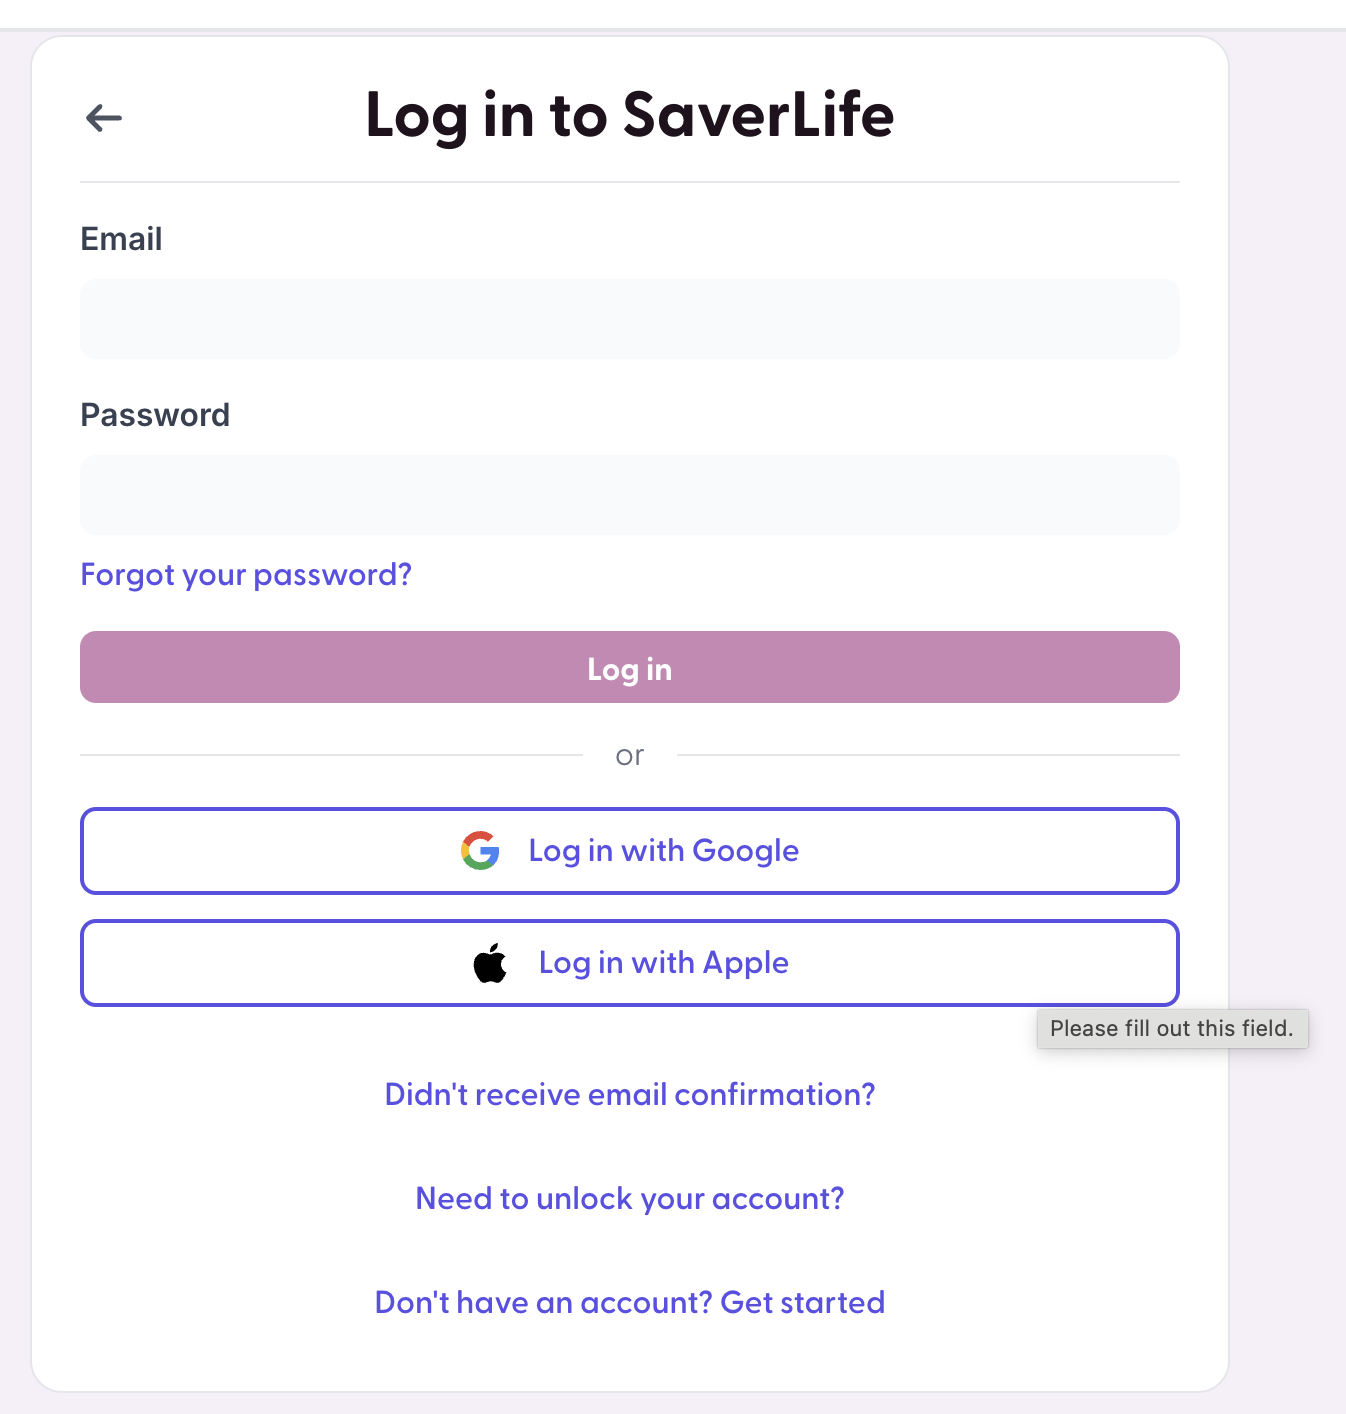
Task: Click the divider line under the heading
Action: (x=630, y=182)
